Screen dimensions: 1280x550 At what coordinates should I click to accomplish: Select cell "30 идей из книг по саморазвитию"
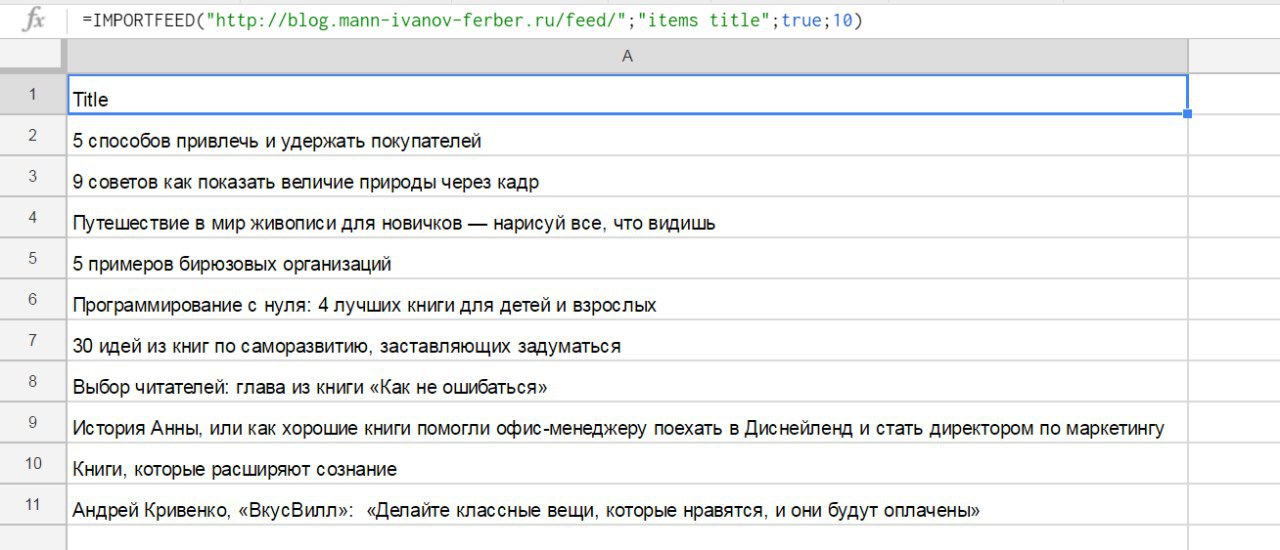628,341
